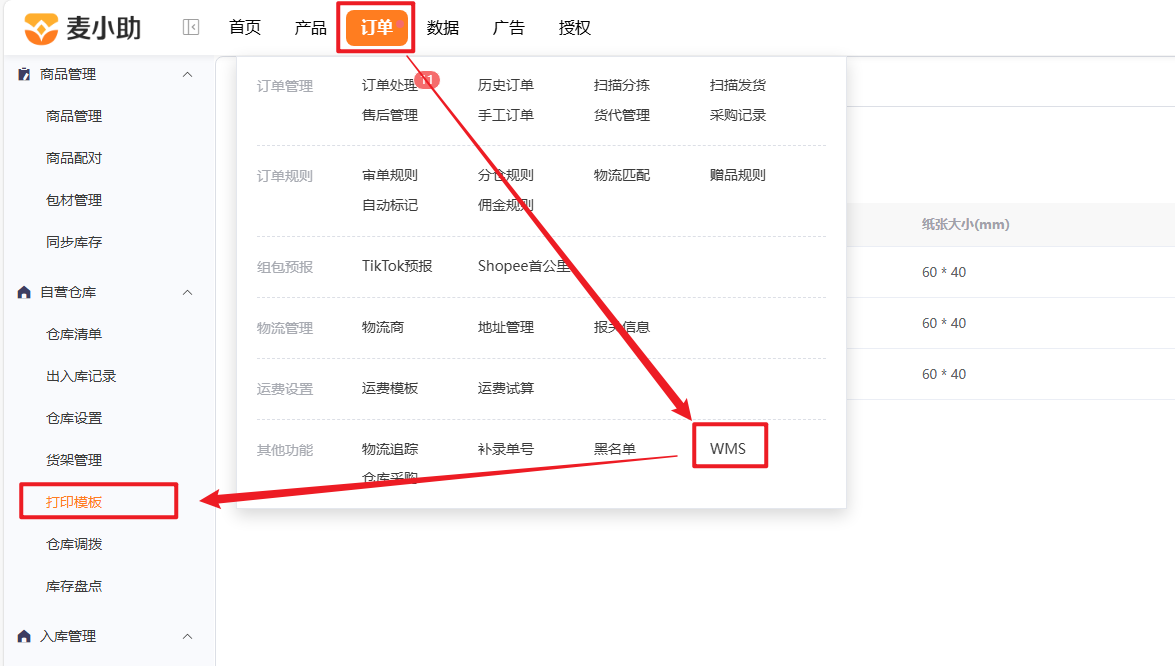Image resolution: width=1175 pixels, height=666 pixels.
Task: Open 自动标记 from the dropdown
Action: (390, 205)
